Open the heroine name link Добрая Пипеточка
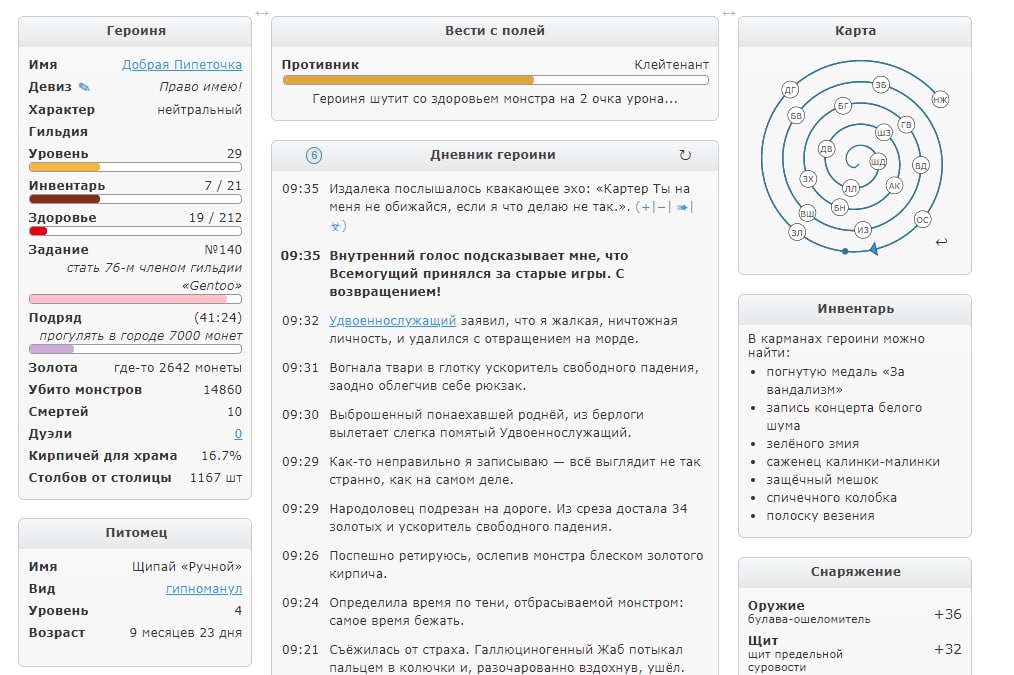The height and width of the screenshot is (675, 1014). point(182,65)
